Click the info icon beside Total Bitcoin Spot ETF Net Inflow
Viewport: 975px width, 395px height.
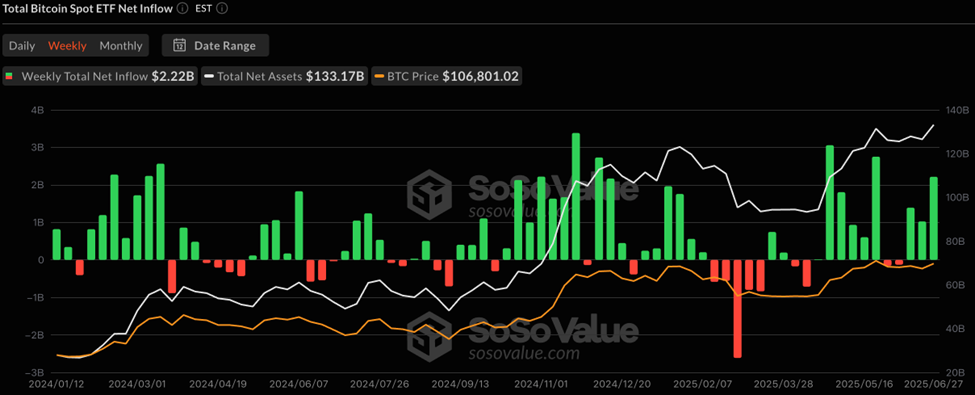182,9
